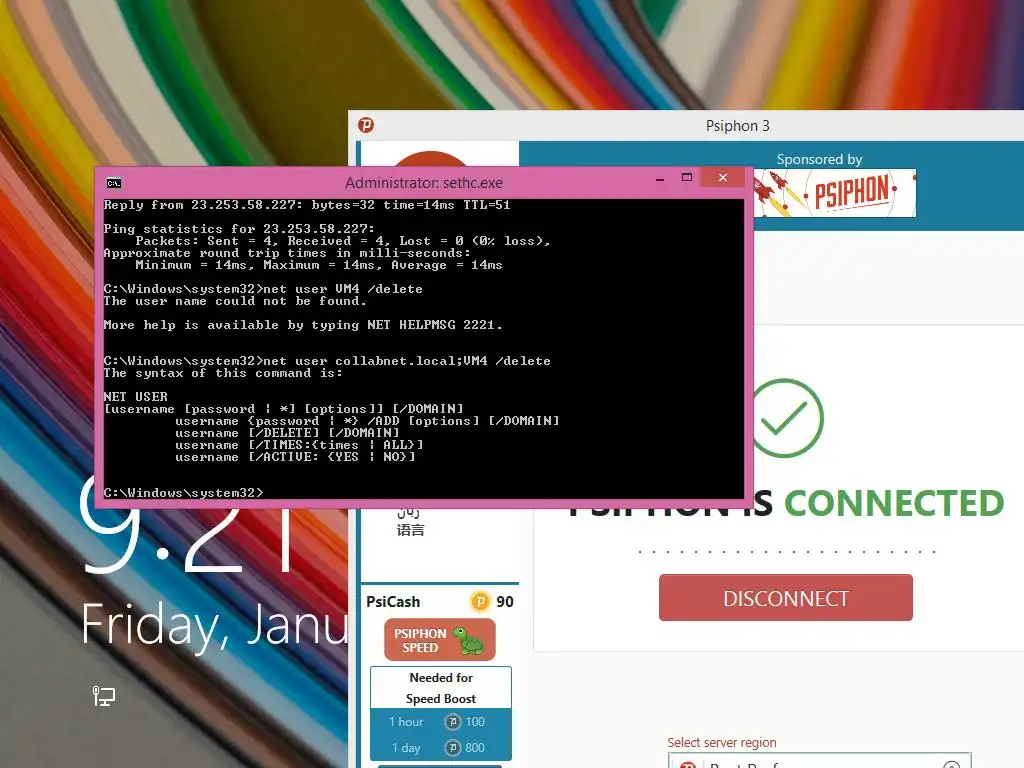Click the lock screen network icon

103,696
